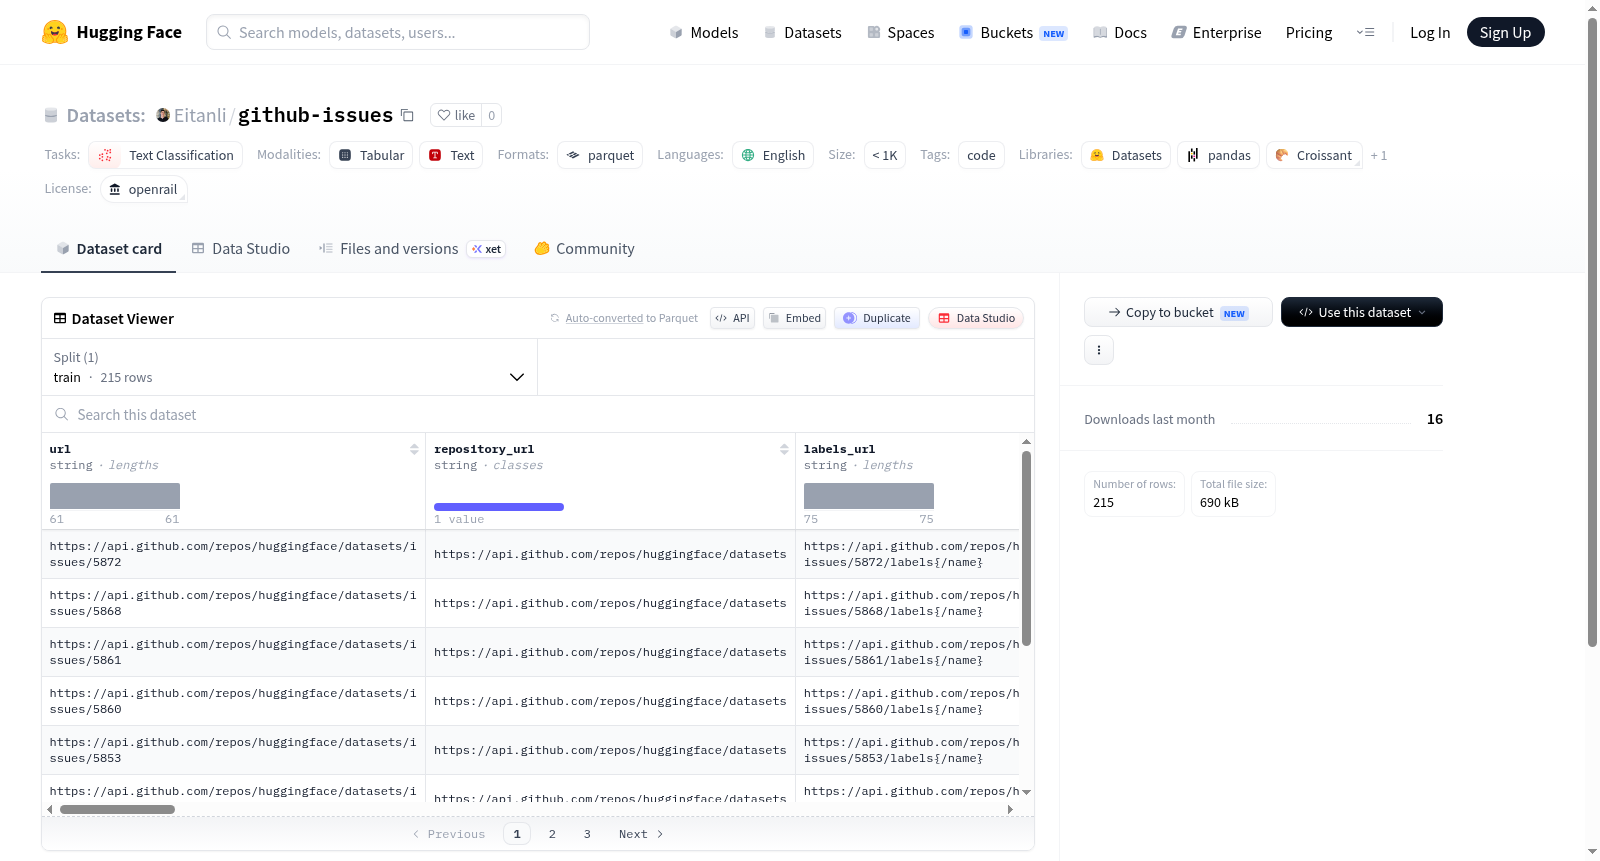Click the Sign Up button
This screenshot has height=861, width=1600.
point(1505,33)
